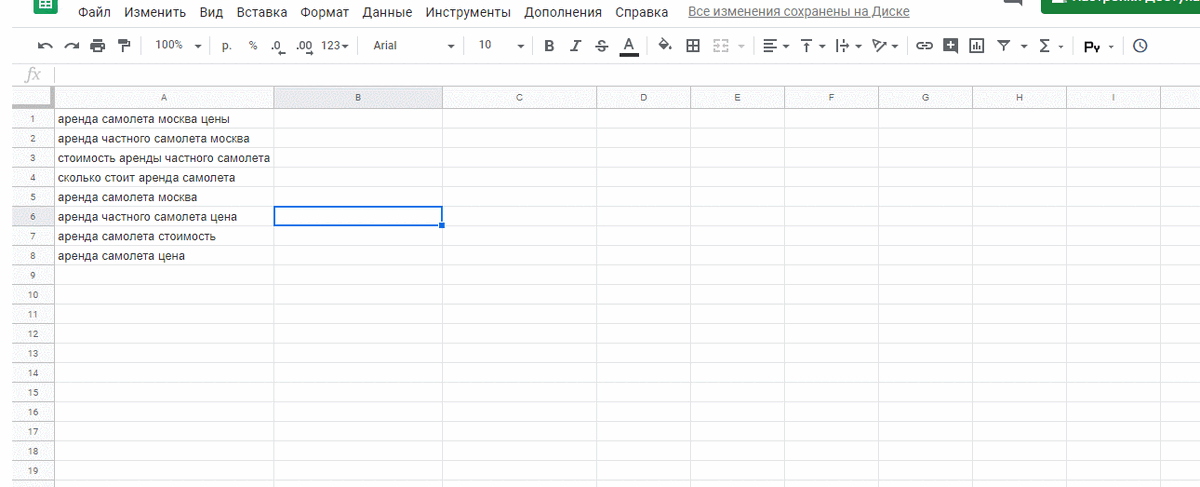Select cell 'аренда самолета москва цены'
This screenshot has width=1200, height=487.
pyautogui.click(x=163, y=119)
